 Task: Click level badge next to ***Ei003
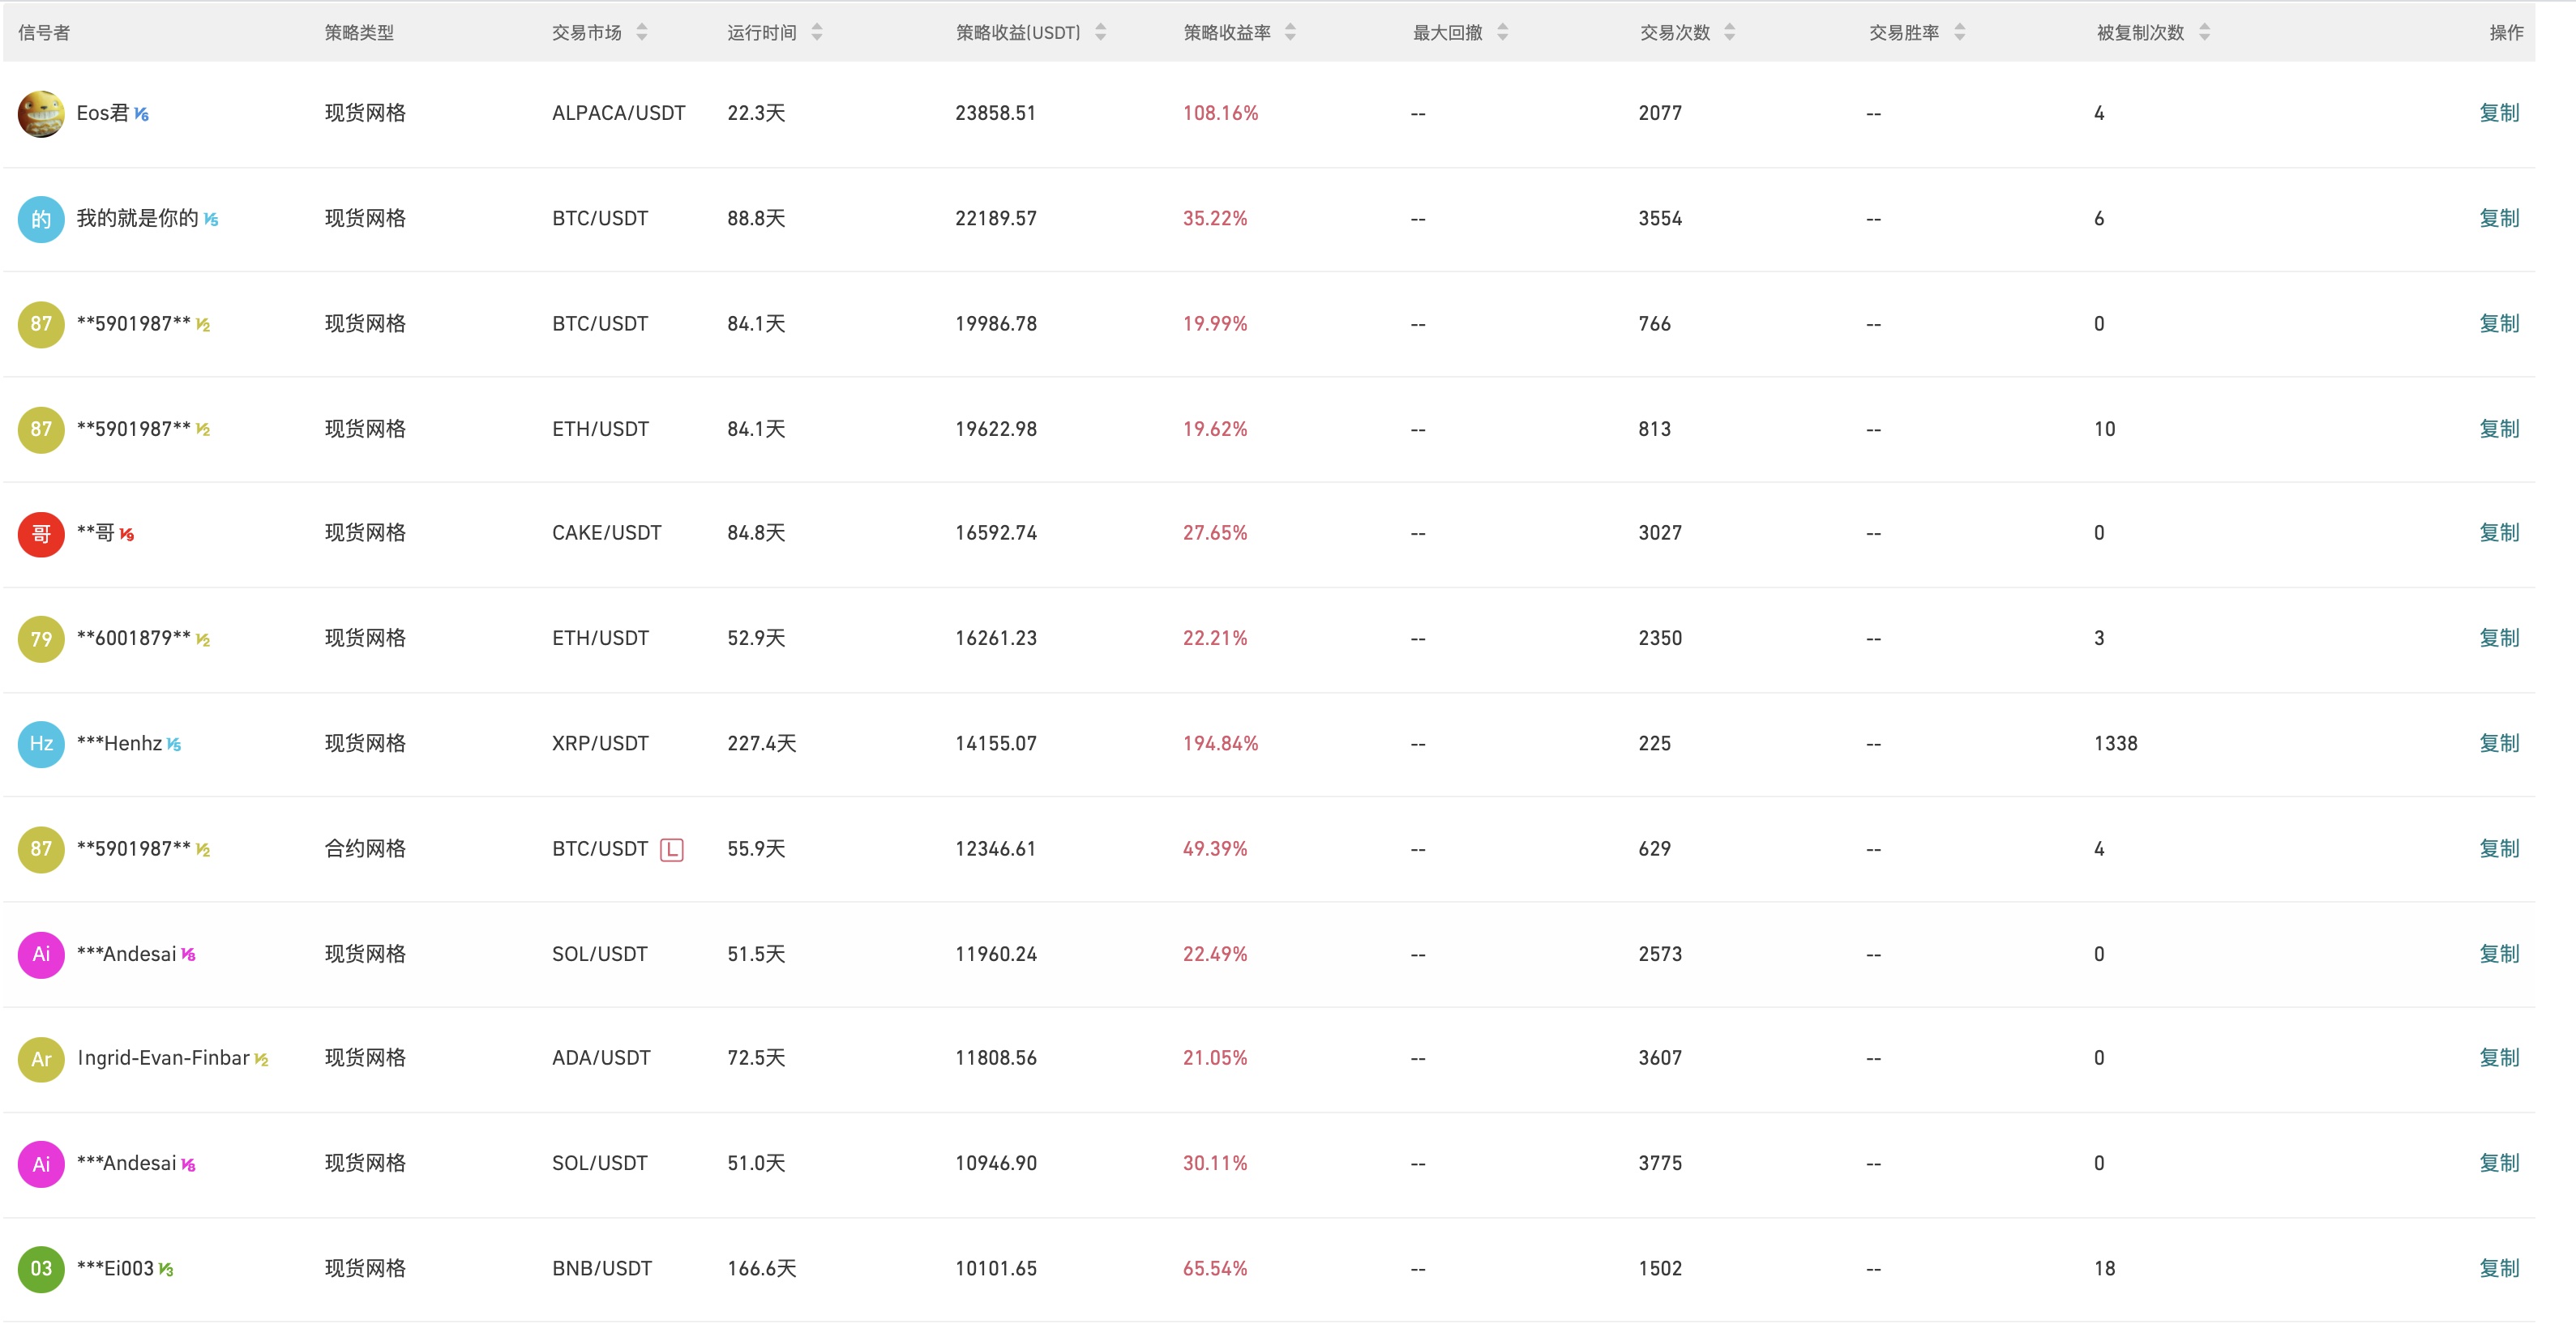click(x=166, y=1270)
